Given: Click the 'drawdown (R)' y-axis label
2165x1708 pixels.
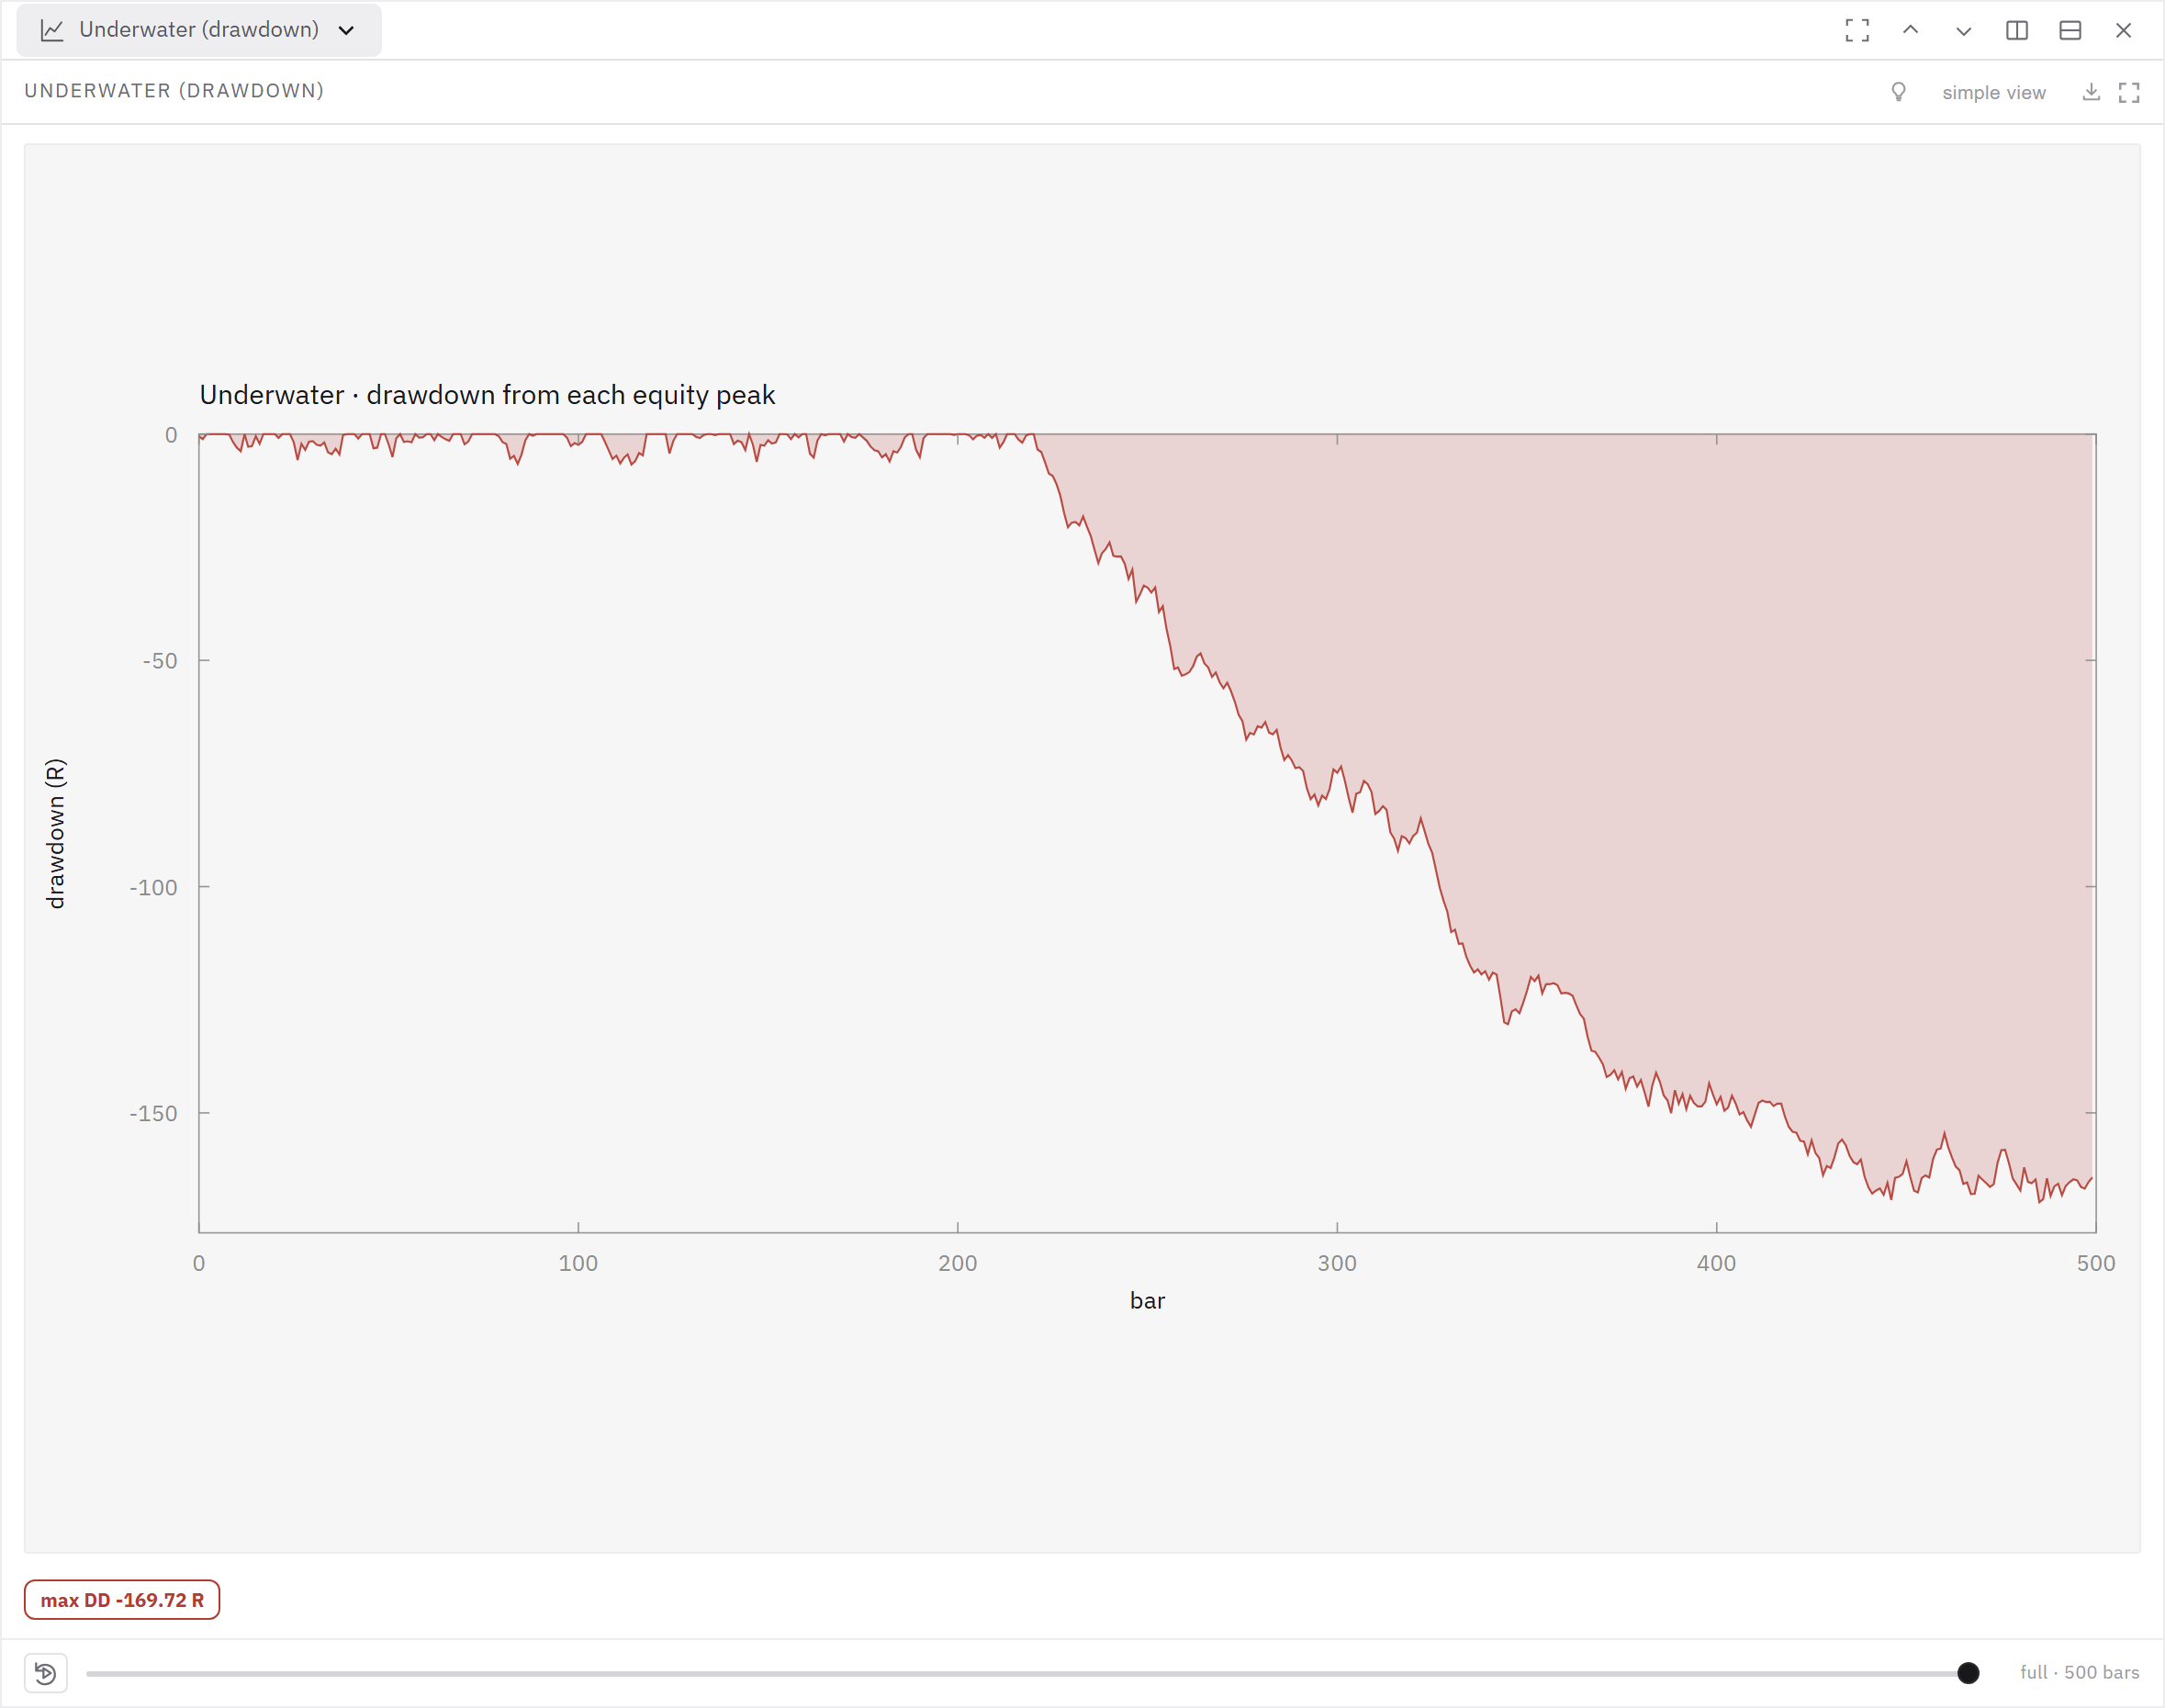Looking at the screenshot, I should 56,833.
